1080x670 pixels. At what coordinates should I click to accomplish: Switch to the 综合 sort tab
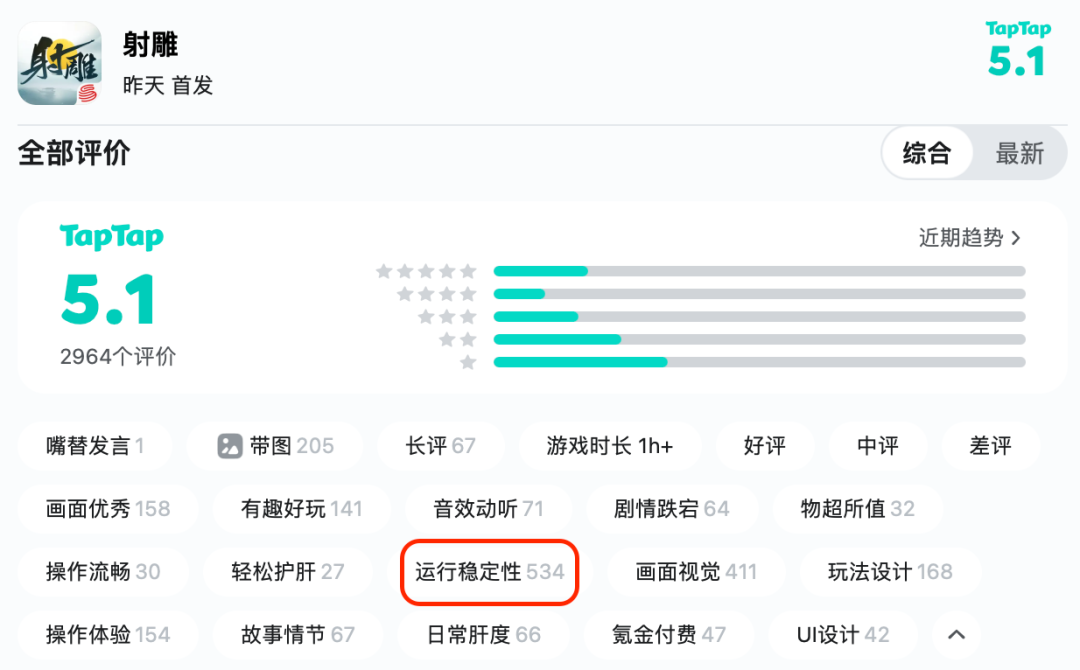(x=926, y=154)
